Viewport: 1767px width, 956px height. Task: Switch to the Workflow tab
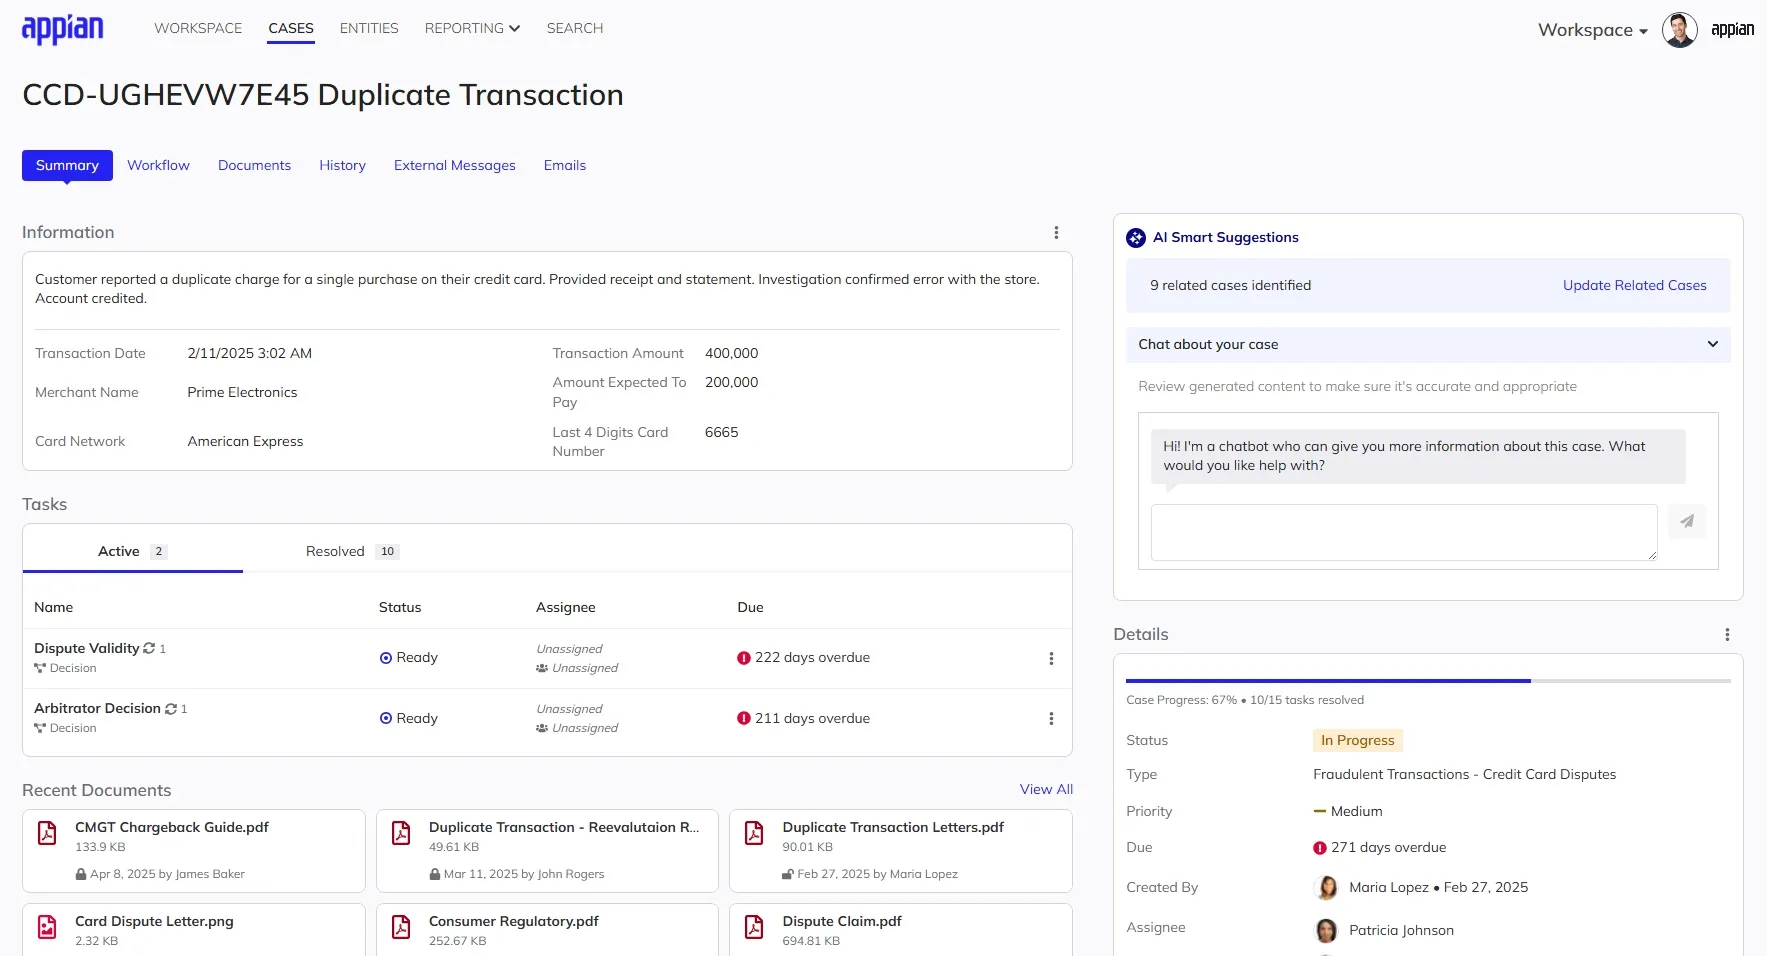pyautogui.click(x=158, y=165)
